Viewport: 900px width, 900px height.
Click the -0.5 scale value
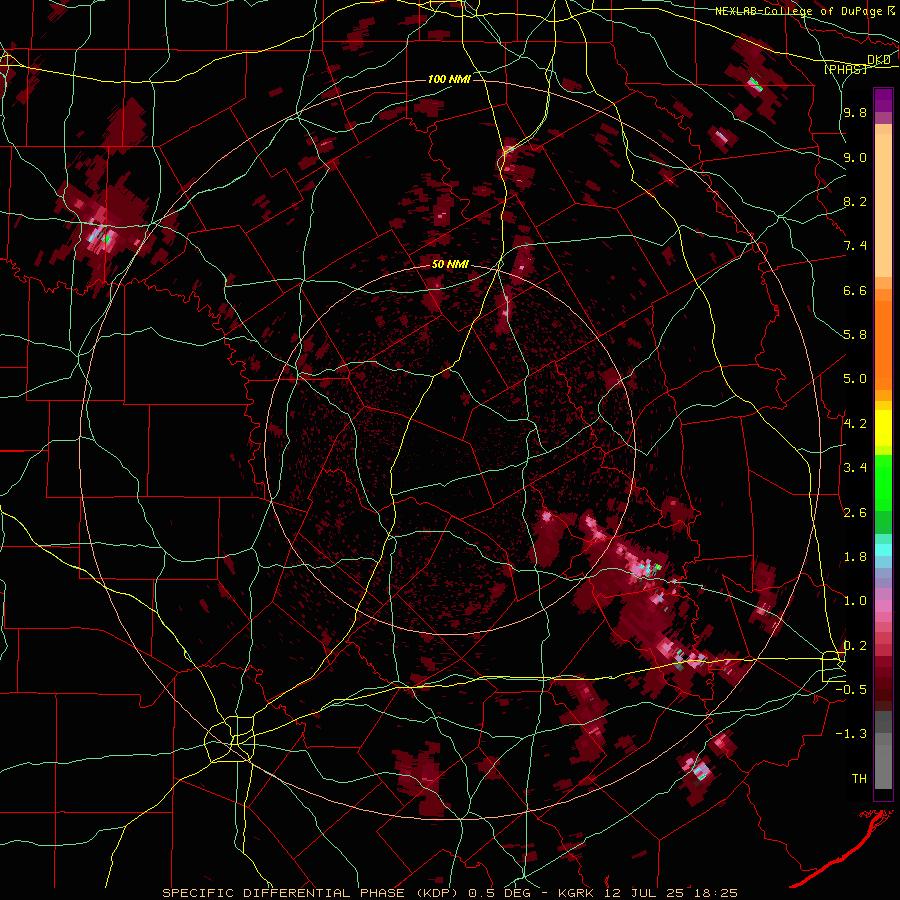852,690
